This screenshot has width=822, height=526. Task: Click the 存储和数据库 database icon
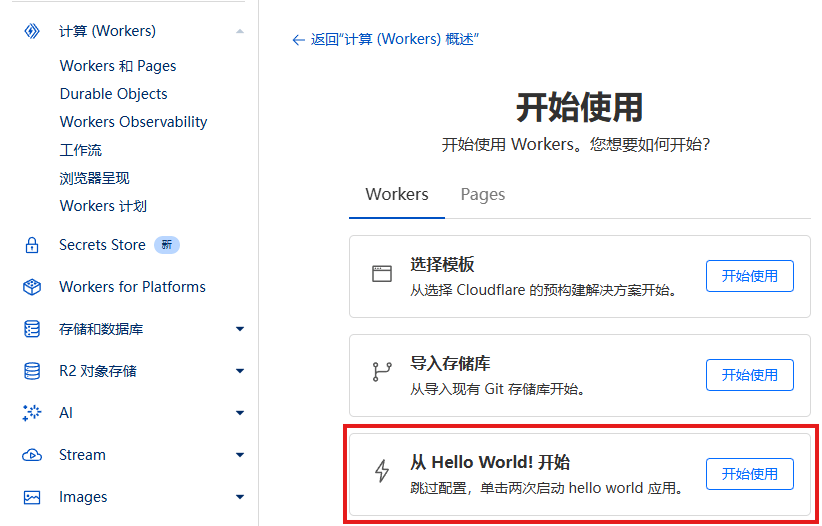tap(32, 329)
